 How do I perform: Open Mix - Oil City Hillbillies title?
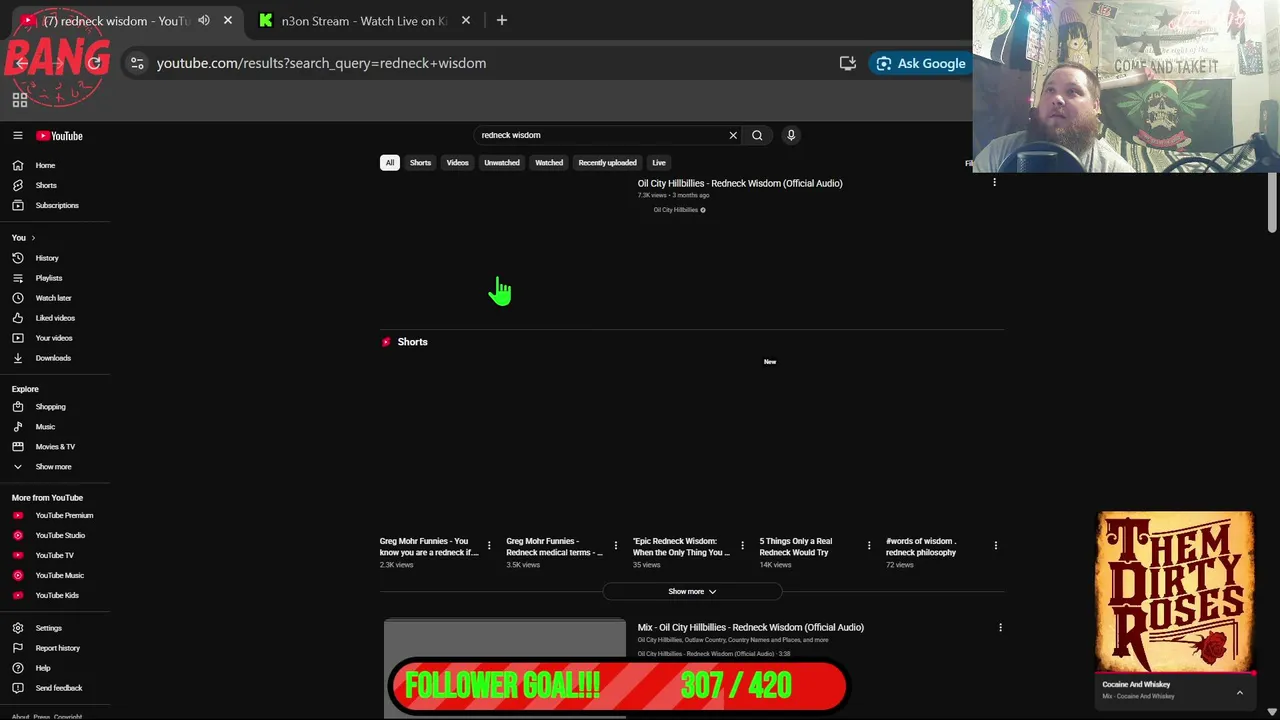pyautogui.click(x=751, y=627)
